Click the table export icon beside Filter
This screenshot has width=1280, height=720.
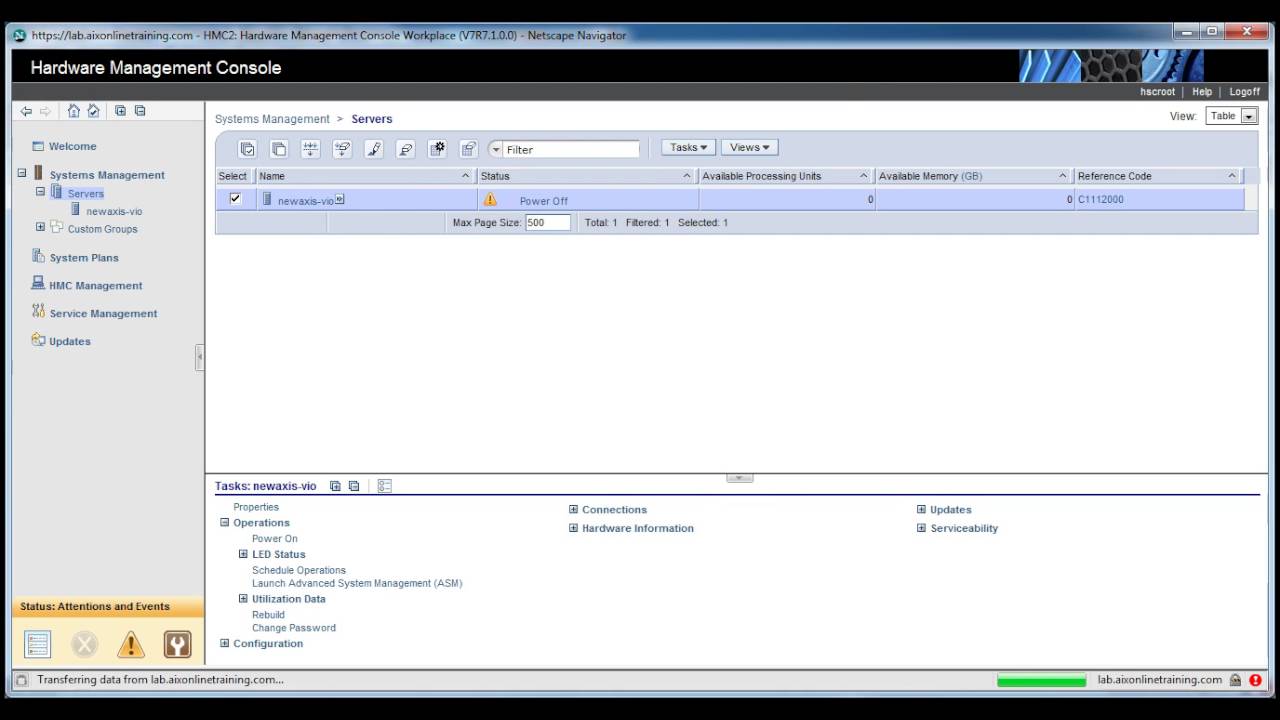(x=468, y=149)
